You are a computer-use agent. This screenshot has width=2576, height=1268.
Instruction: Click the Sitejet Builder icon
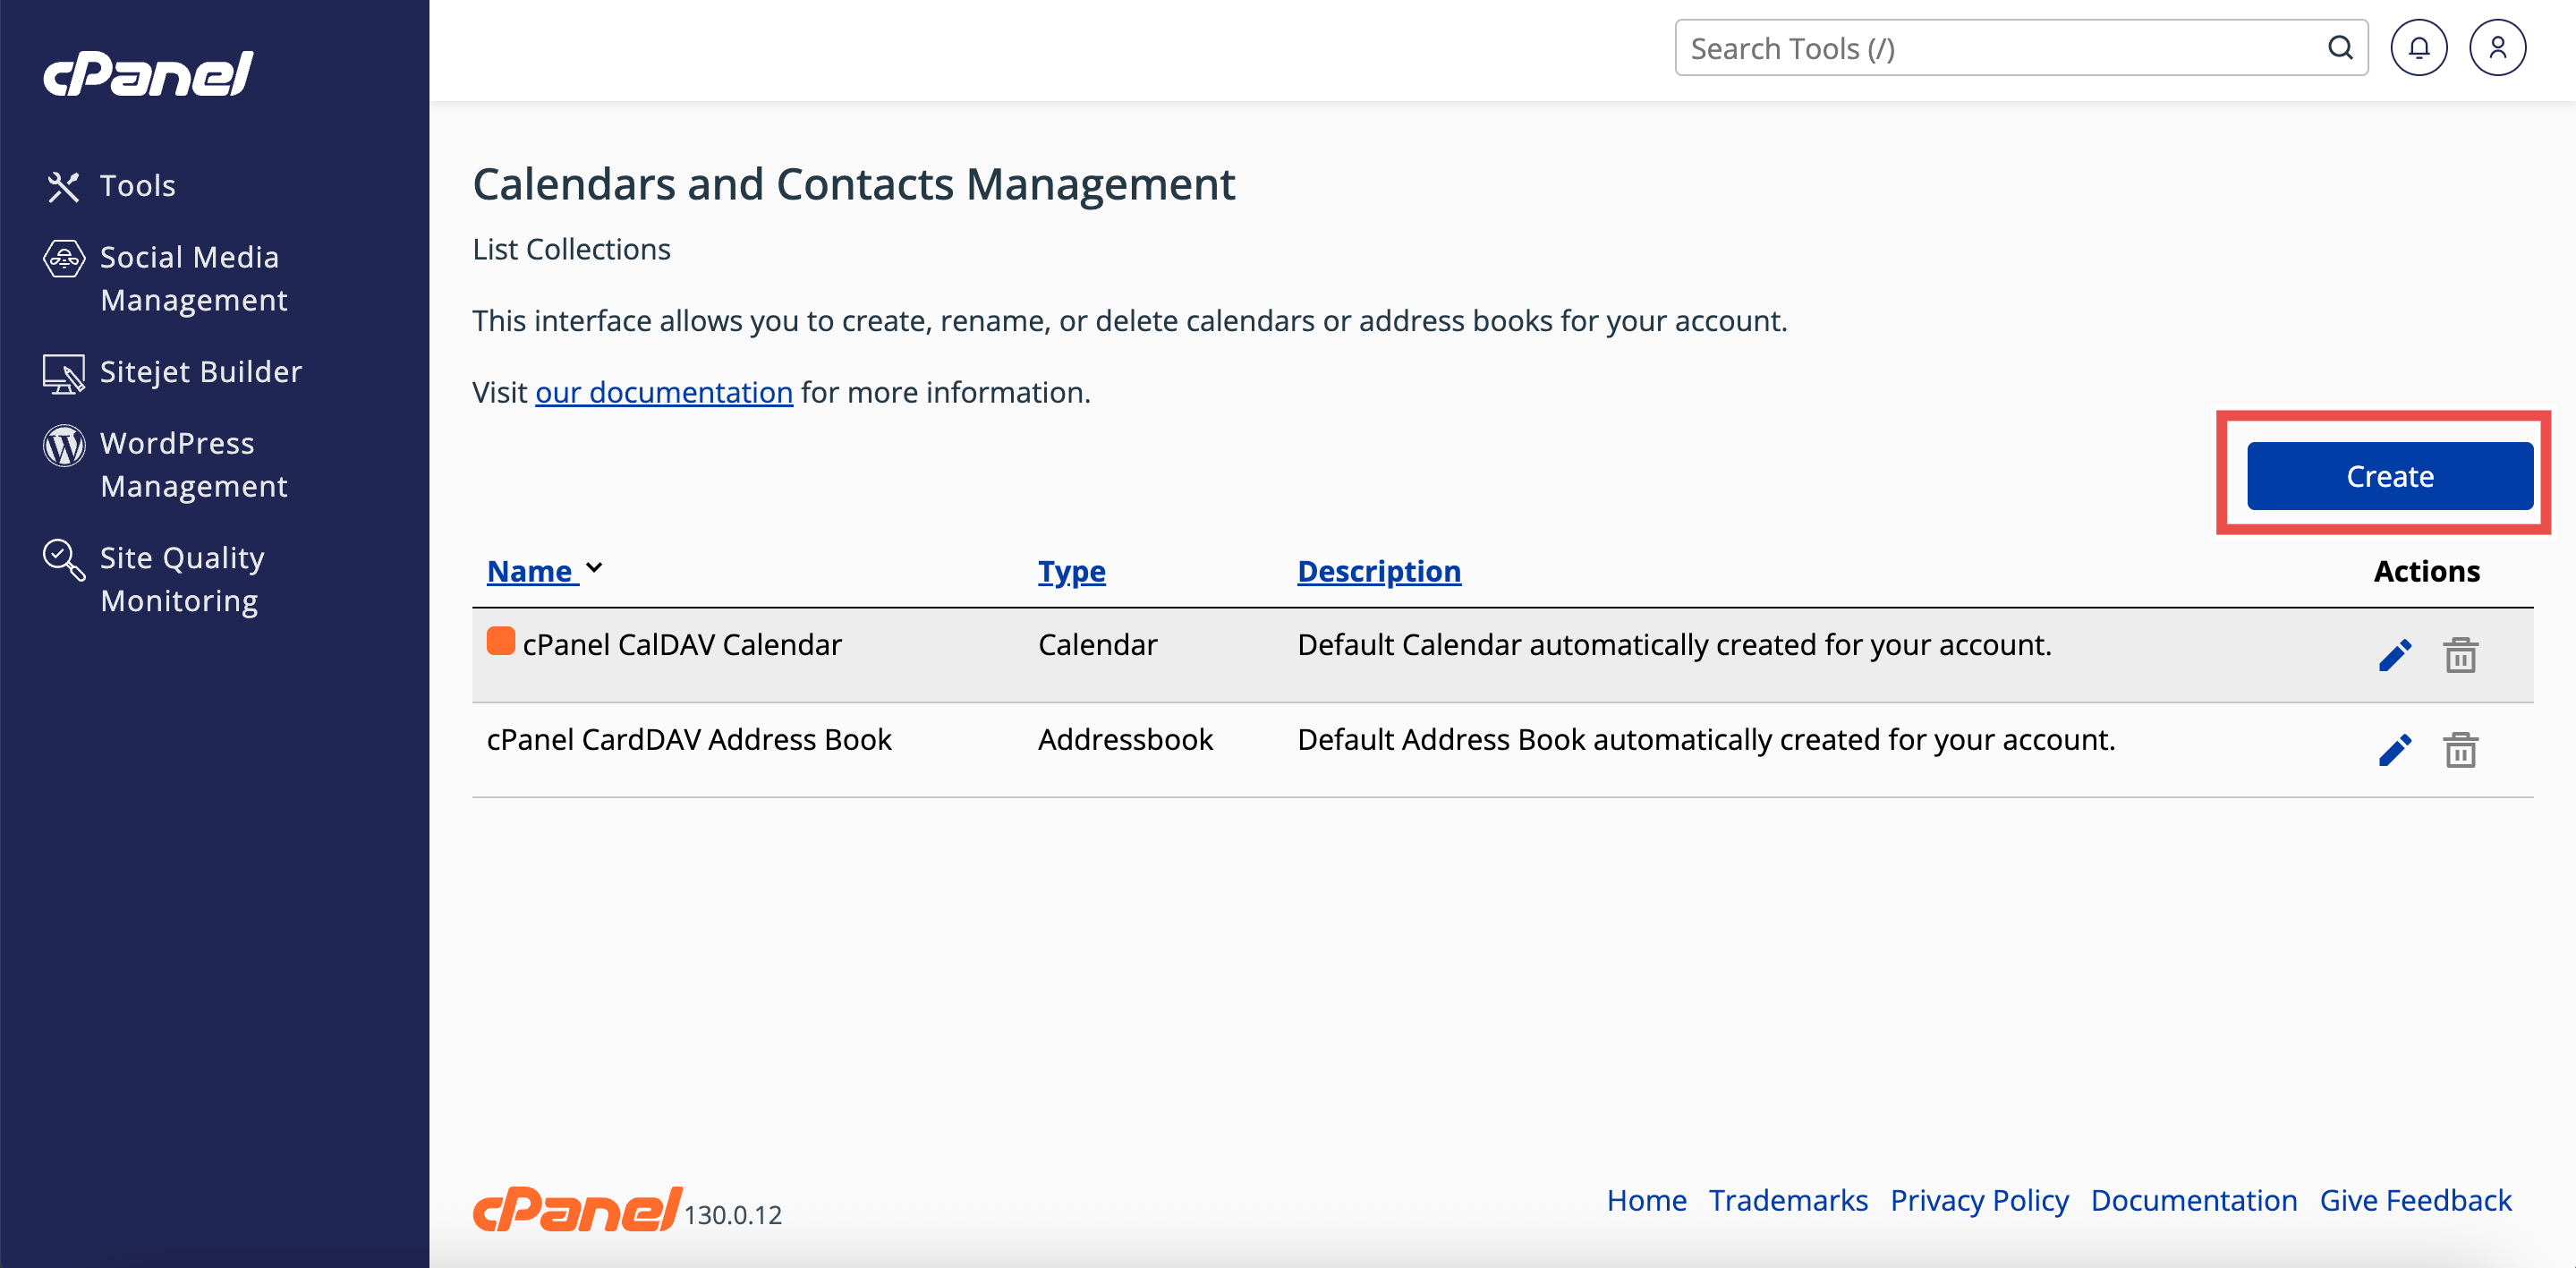pyautogui.click(x=63, y=373)
